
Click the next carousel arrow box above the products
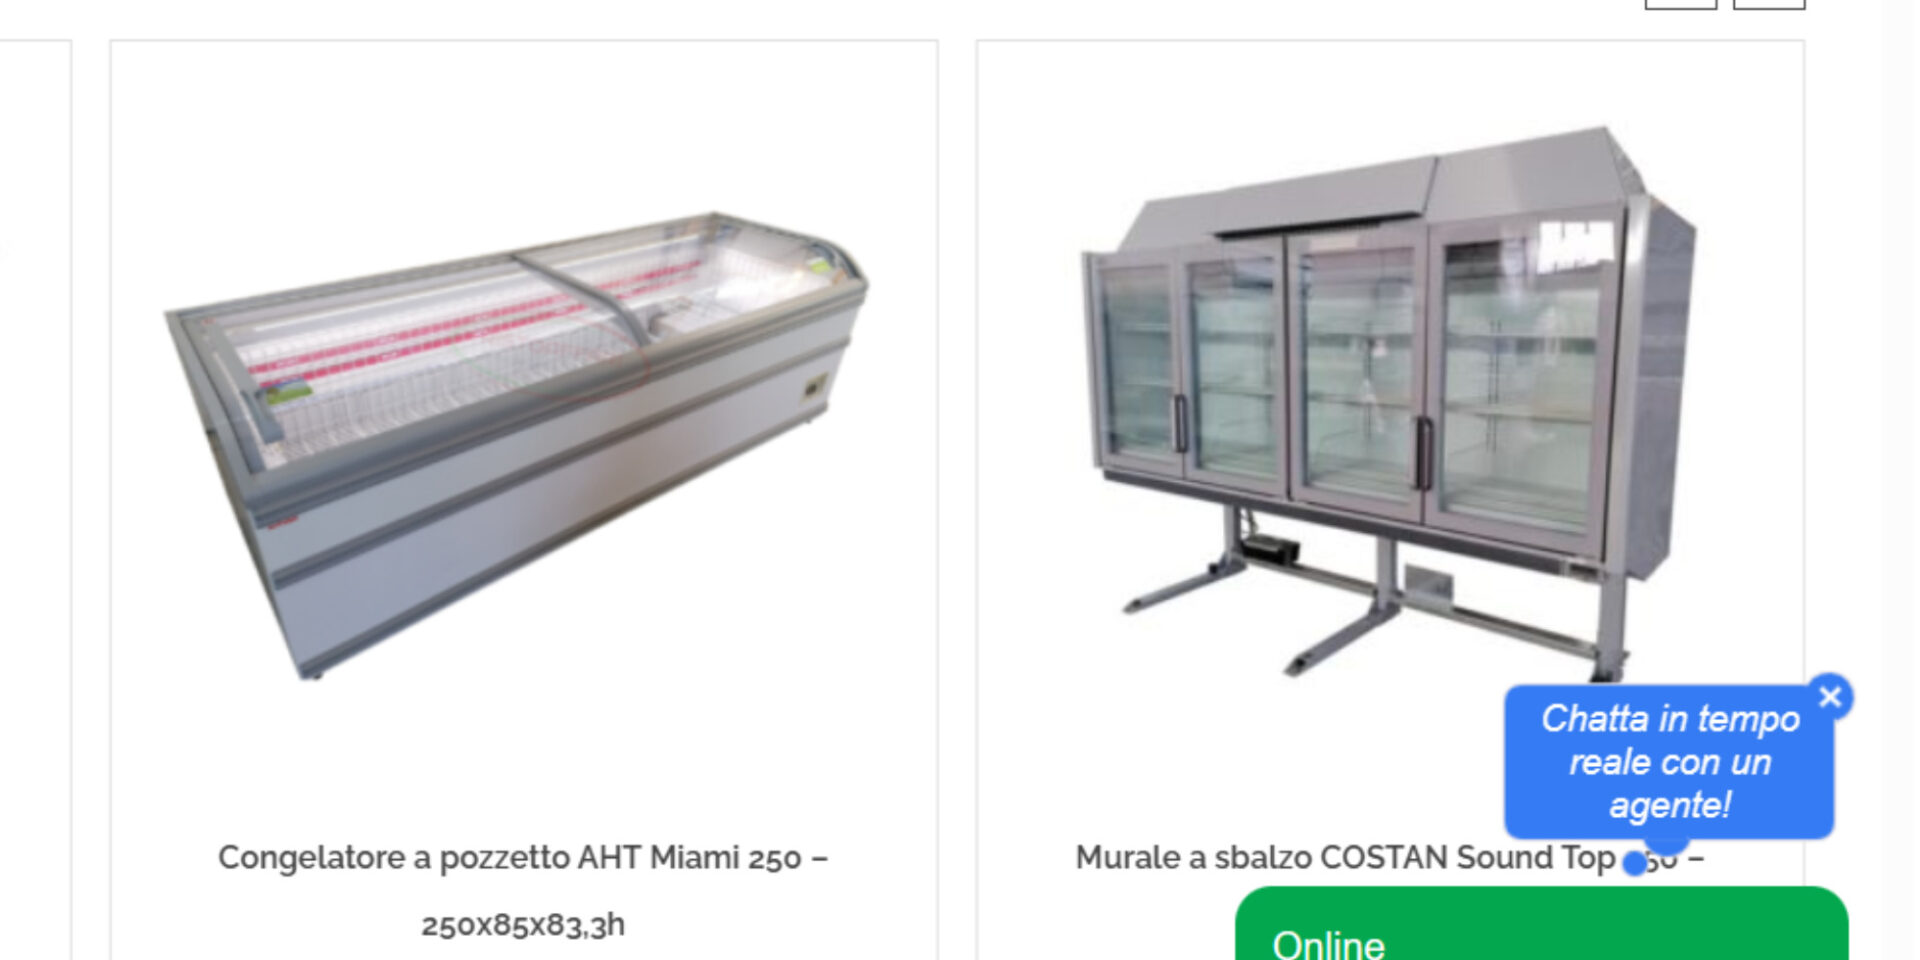(x=1769, y=4)
